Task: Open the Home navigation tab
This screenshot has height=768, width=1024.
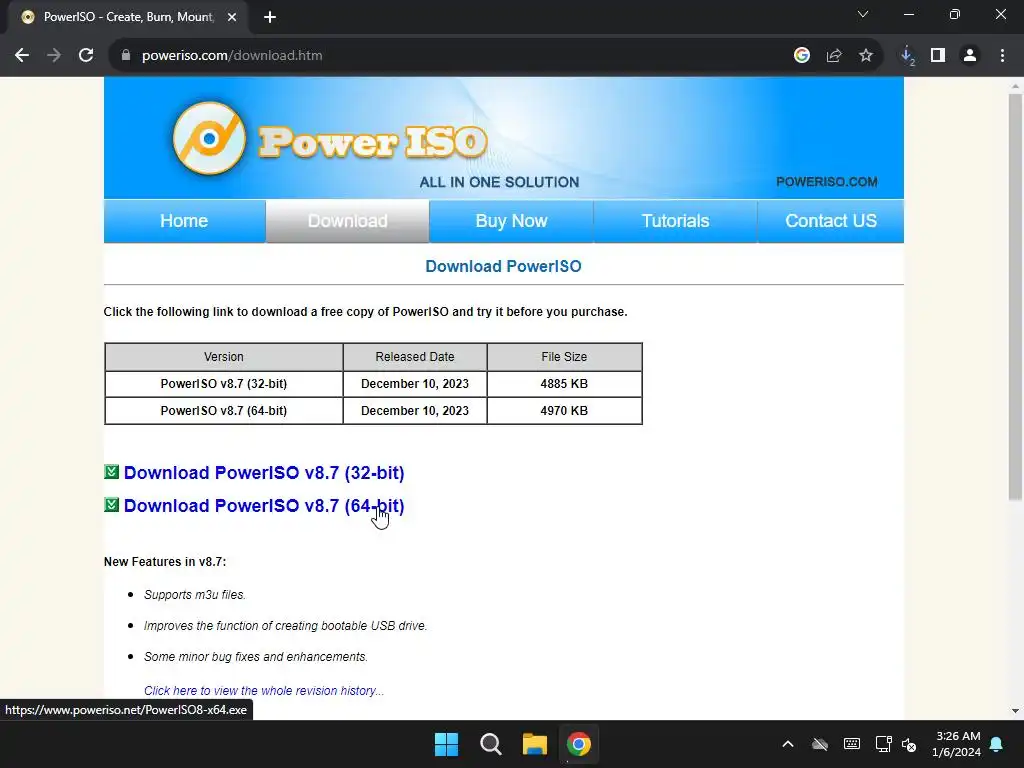Action: 184,221
